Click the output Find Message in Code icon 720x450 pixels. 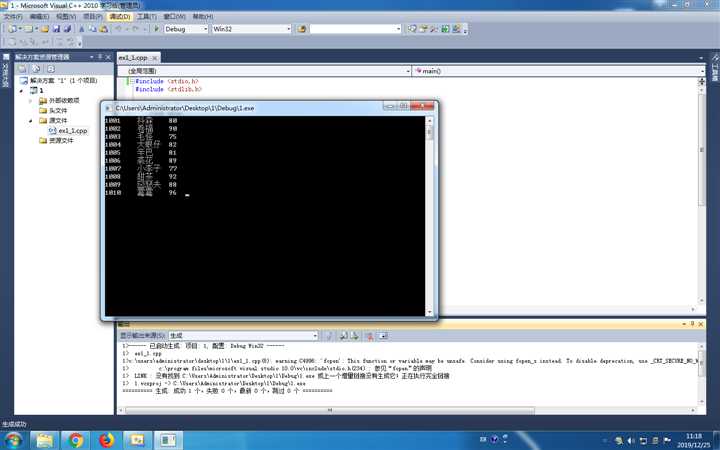coord(328,336)
